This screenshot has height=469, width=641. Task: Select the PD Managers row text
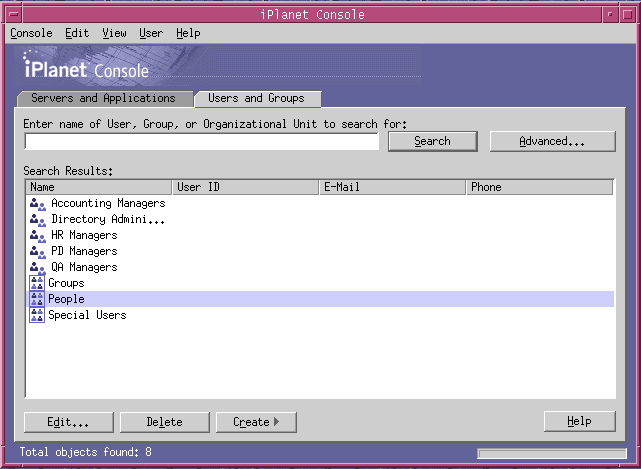[84, 251]
